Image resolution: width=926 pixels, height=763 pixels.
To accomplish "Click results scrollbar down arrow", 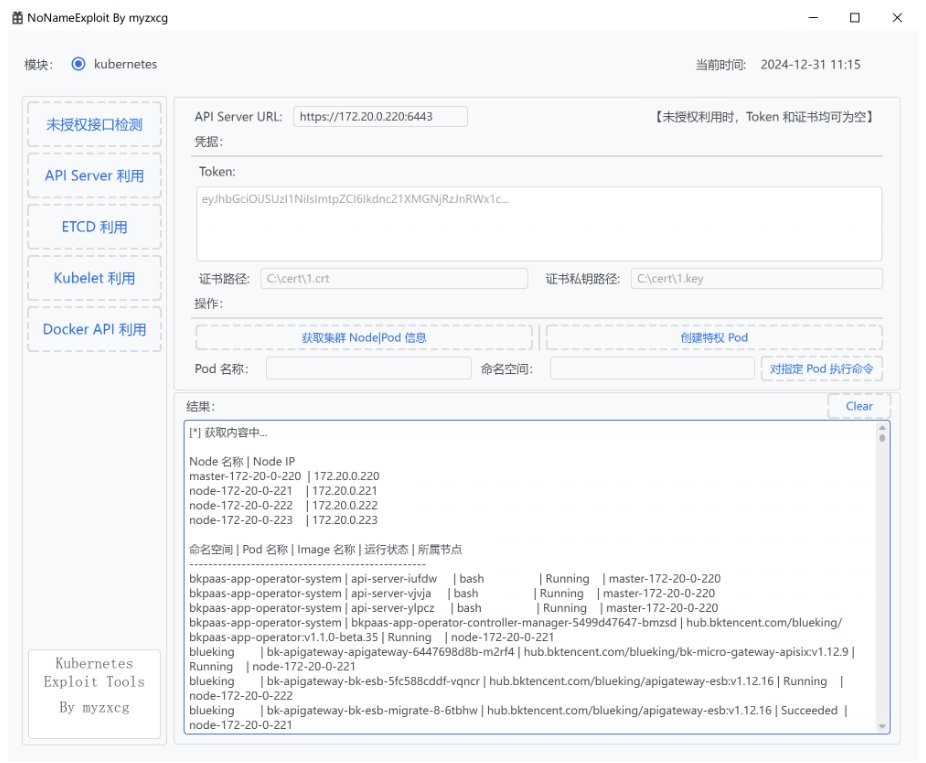I will tap(882, 726).
